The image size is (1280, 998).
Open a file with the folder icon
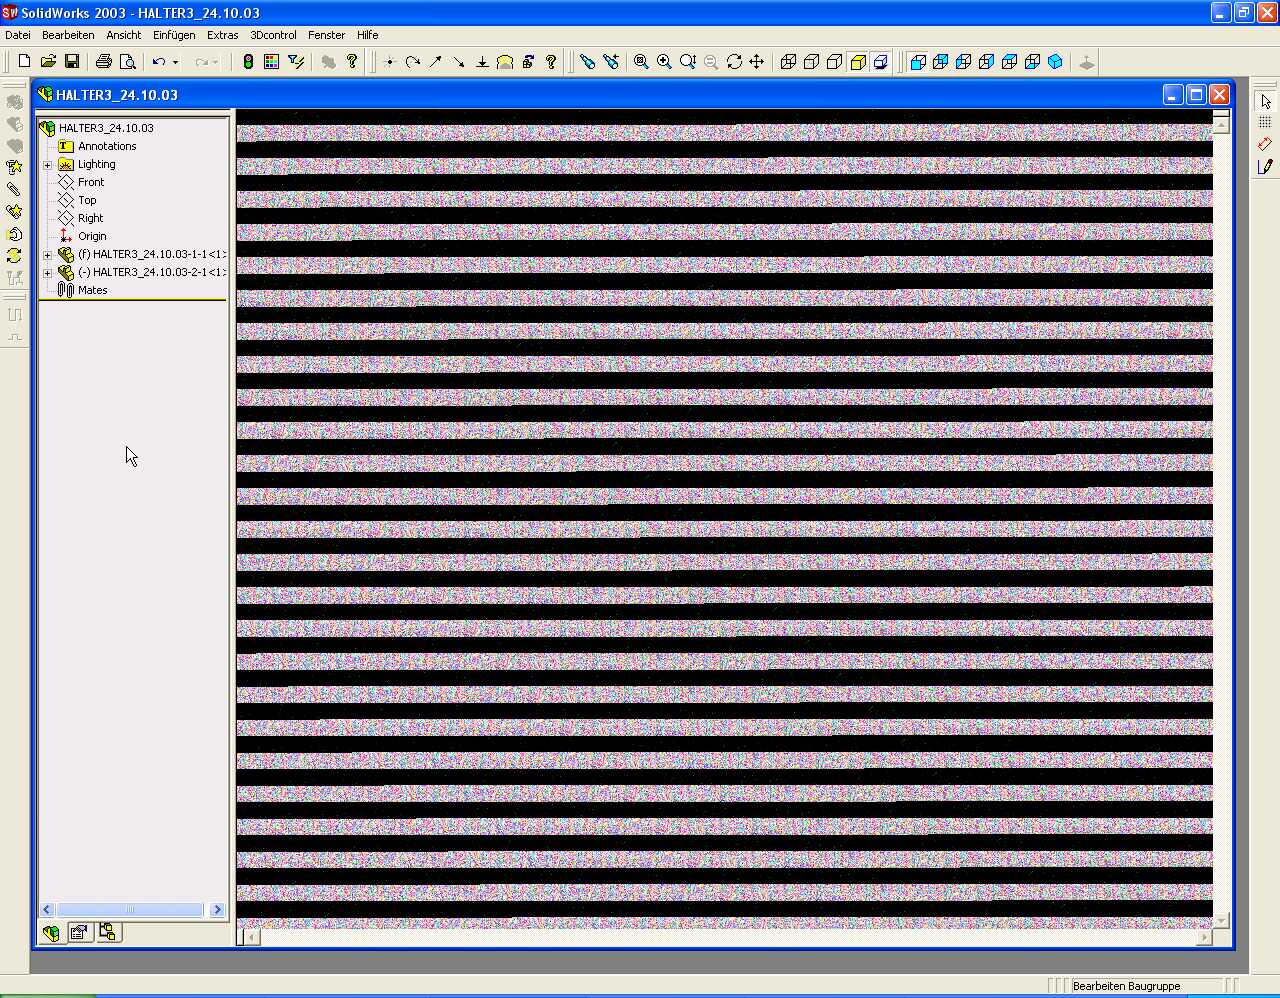pos(48,62)
